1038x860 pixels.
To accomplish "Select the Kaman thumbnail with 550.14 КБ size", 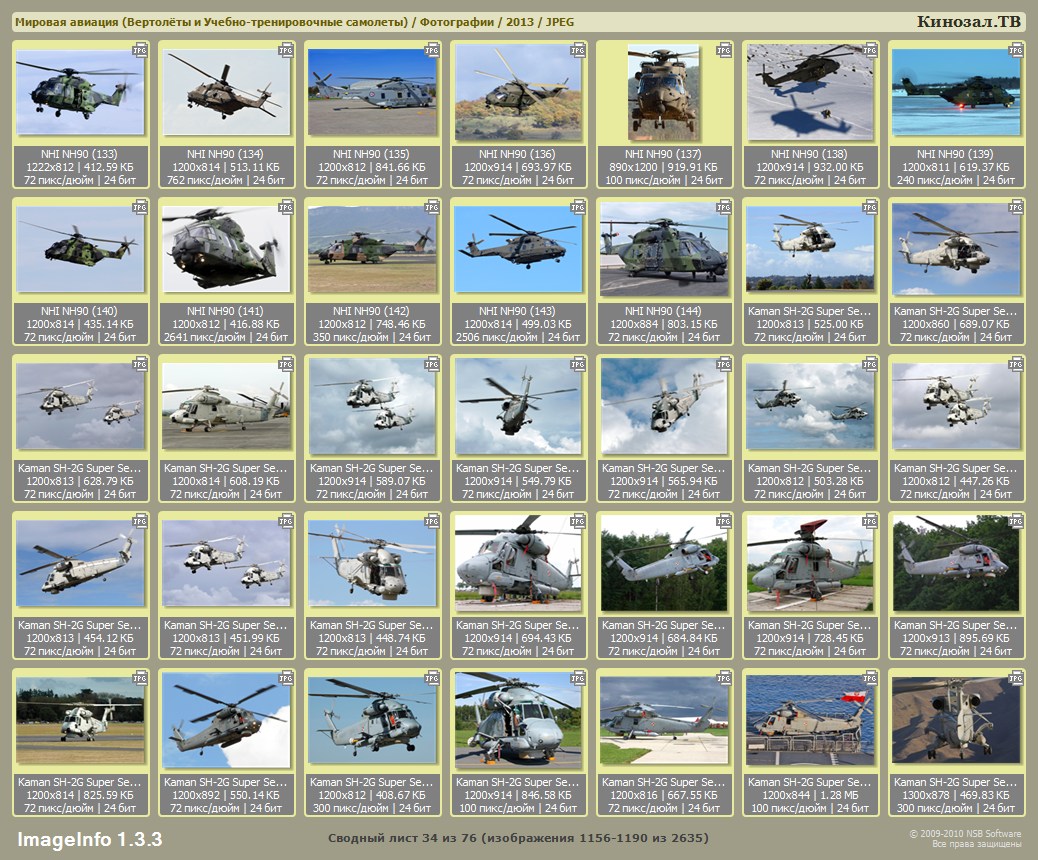I will click(226, 720).
